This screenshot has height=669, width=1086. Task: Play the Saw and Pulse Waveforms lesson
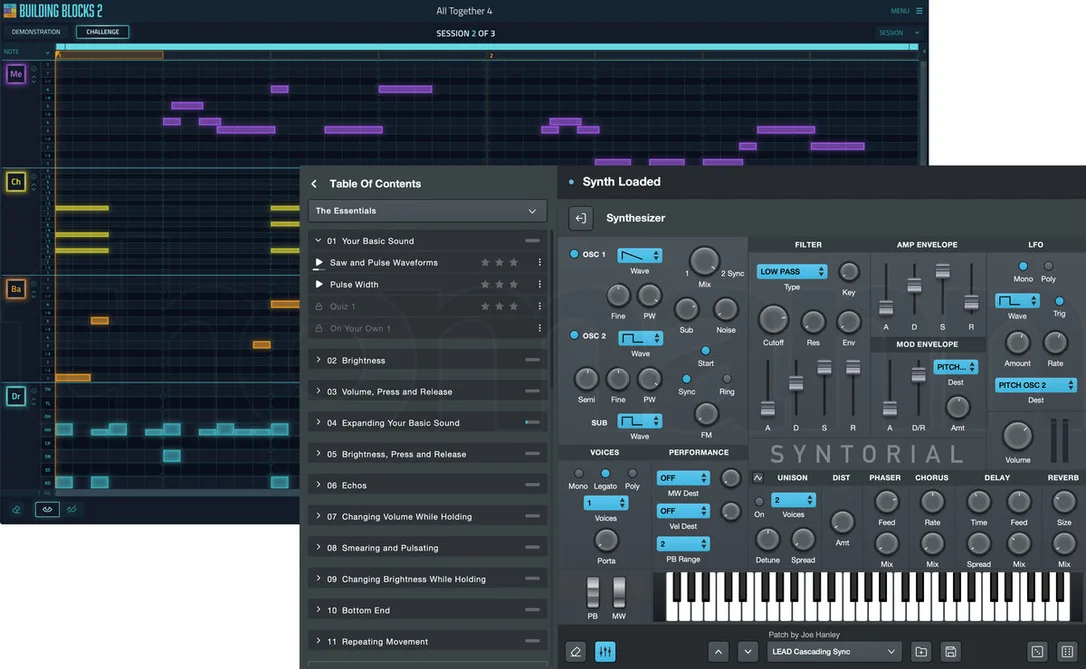coord(319,262)
